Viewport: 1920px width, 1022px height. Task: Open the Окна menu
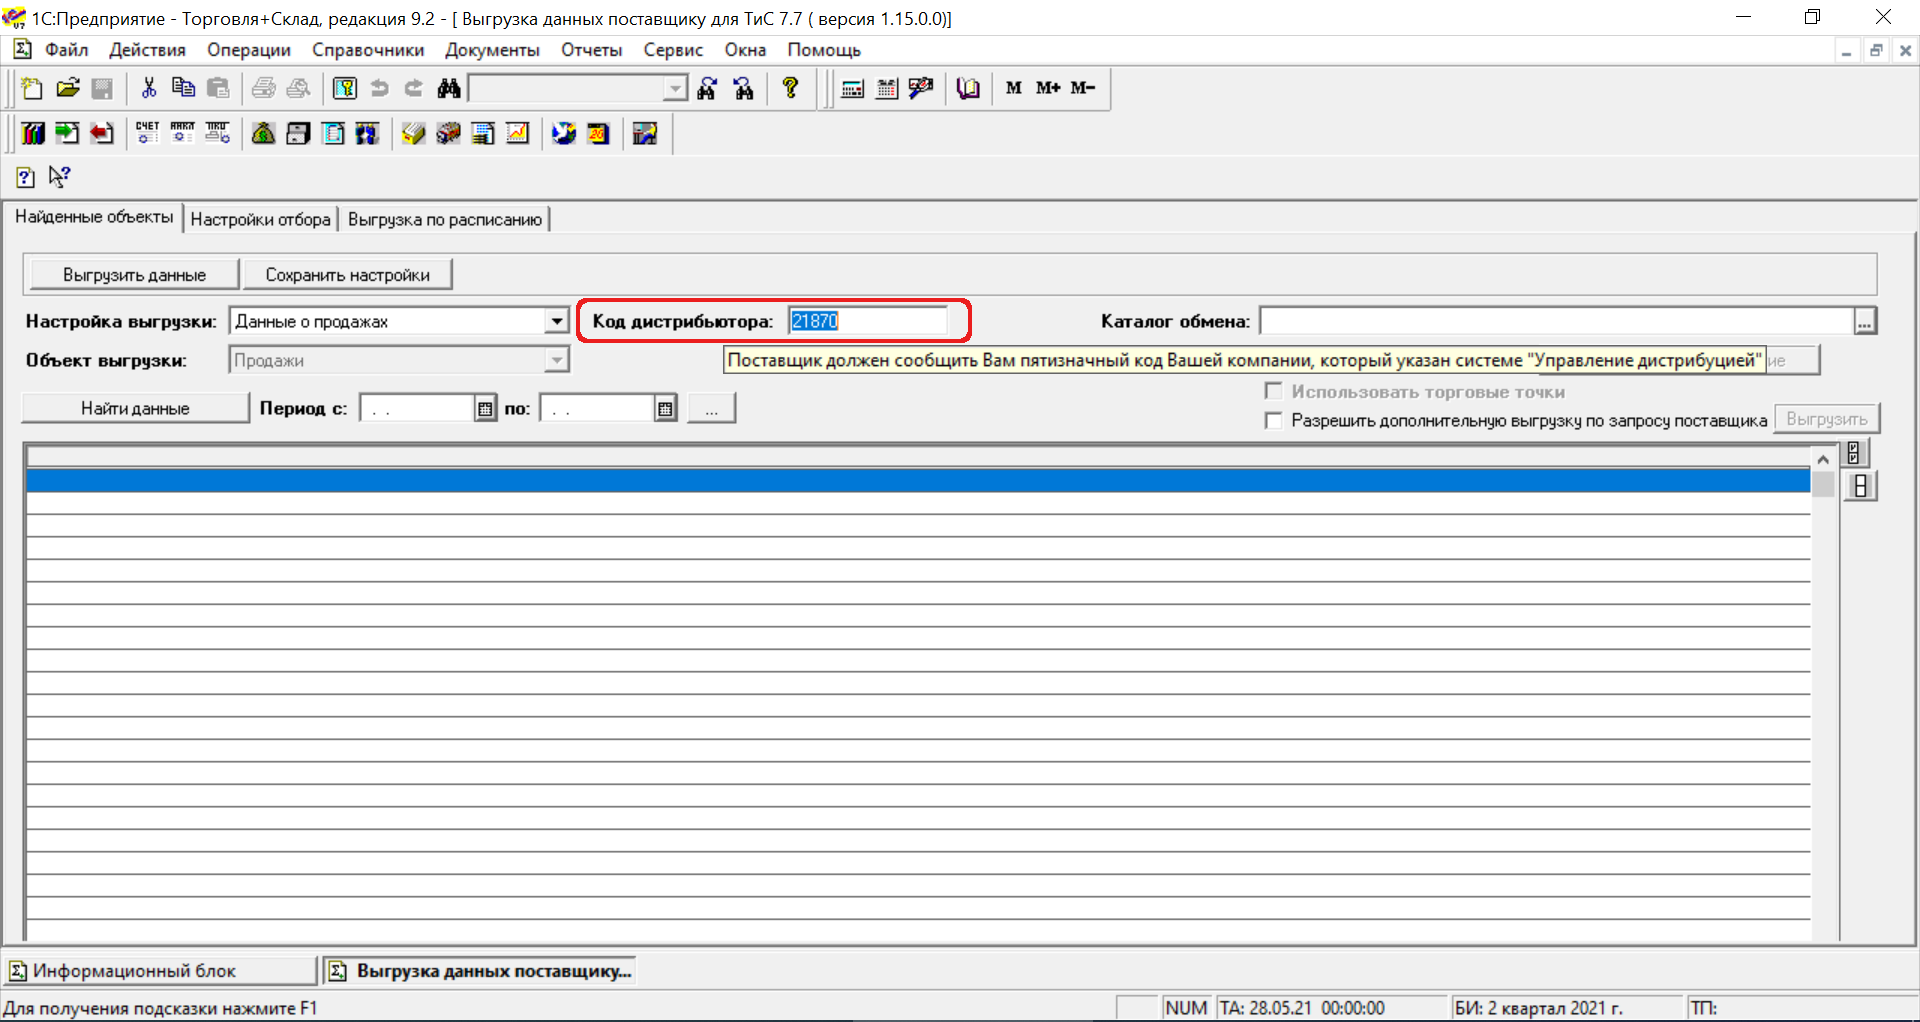coord(745,50)
